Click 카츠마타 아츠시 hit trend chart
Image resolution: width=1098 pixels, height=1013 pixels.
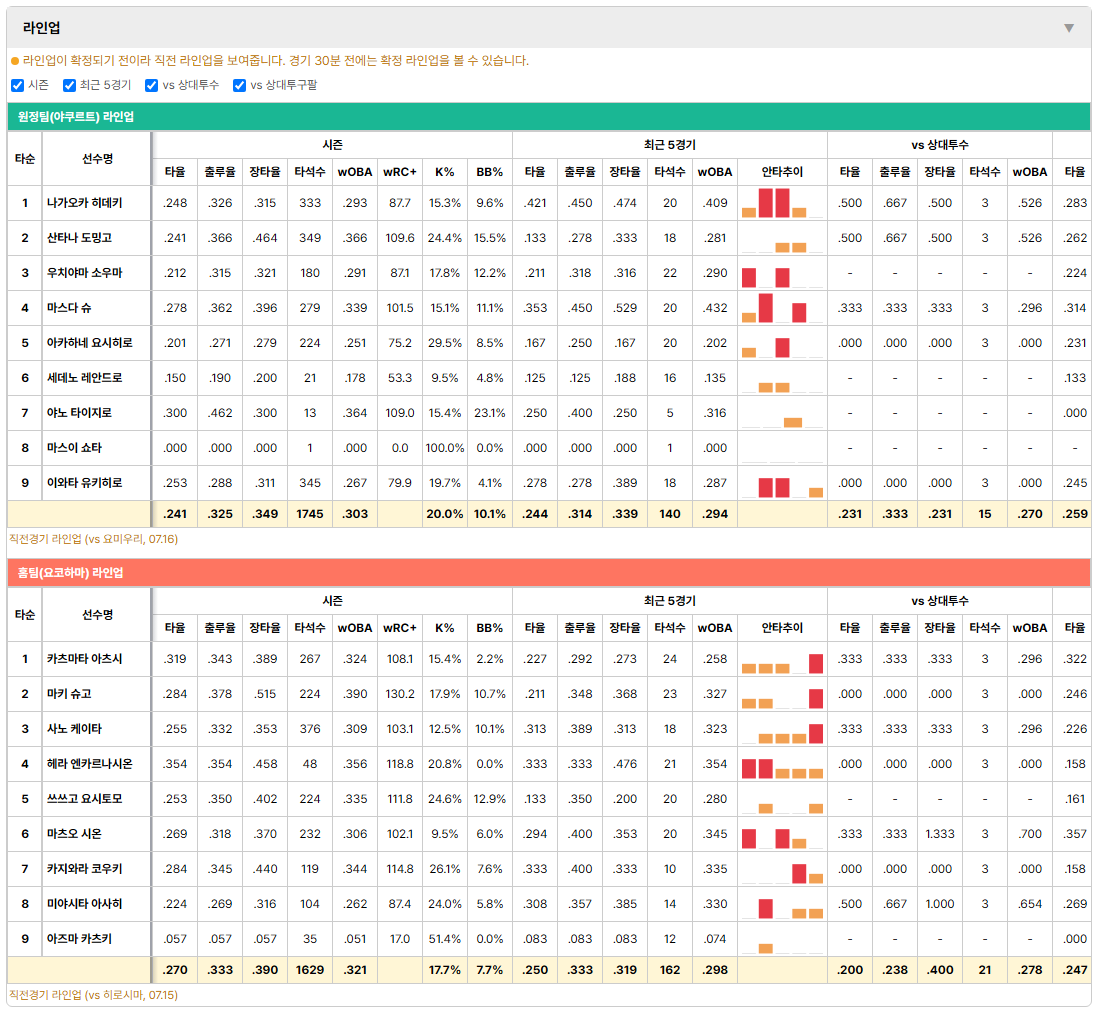(x=782, y=659)
